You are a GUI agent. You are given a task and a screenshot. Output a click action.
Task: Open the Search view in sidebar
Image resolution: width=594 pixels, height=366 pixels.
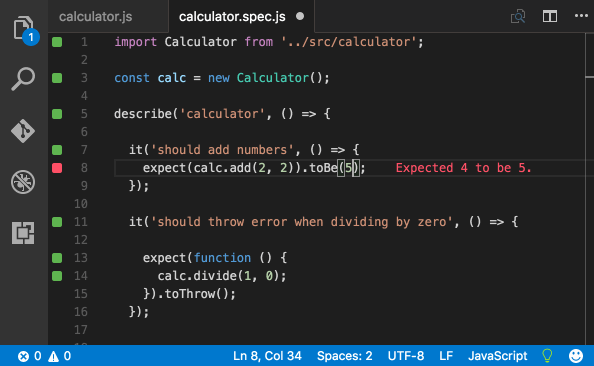point(23,79)
